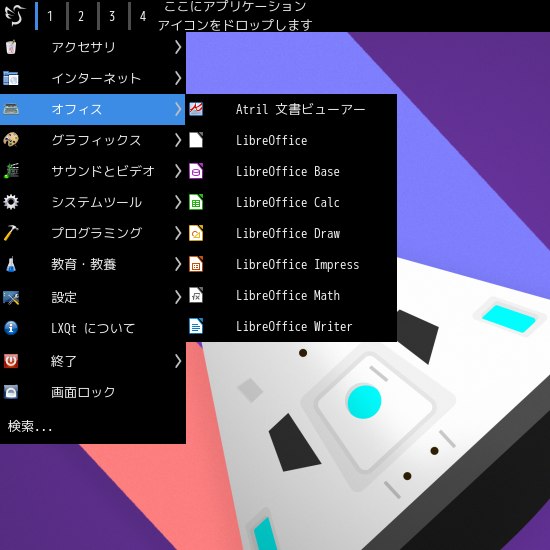Viewport: 550px width, 550px height.
Task: Select the グラフィックス category label
Action: [96, 140]
